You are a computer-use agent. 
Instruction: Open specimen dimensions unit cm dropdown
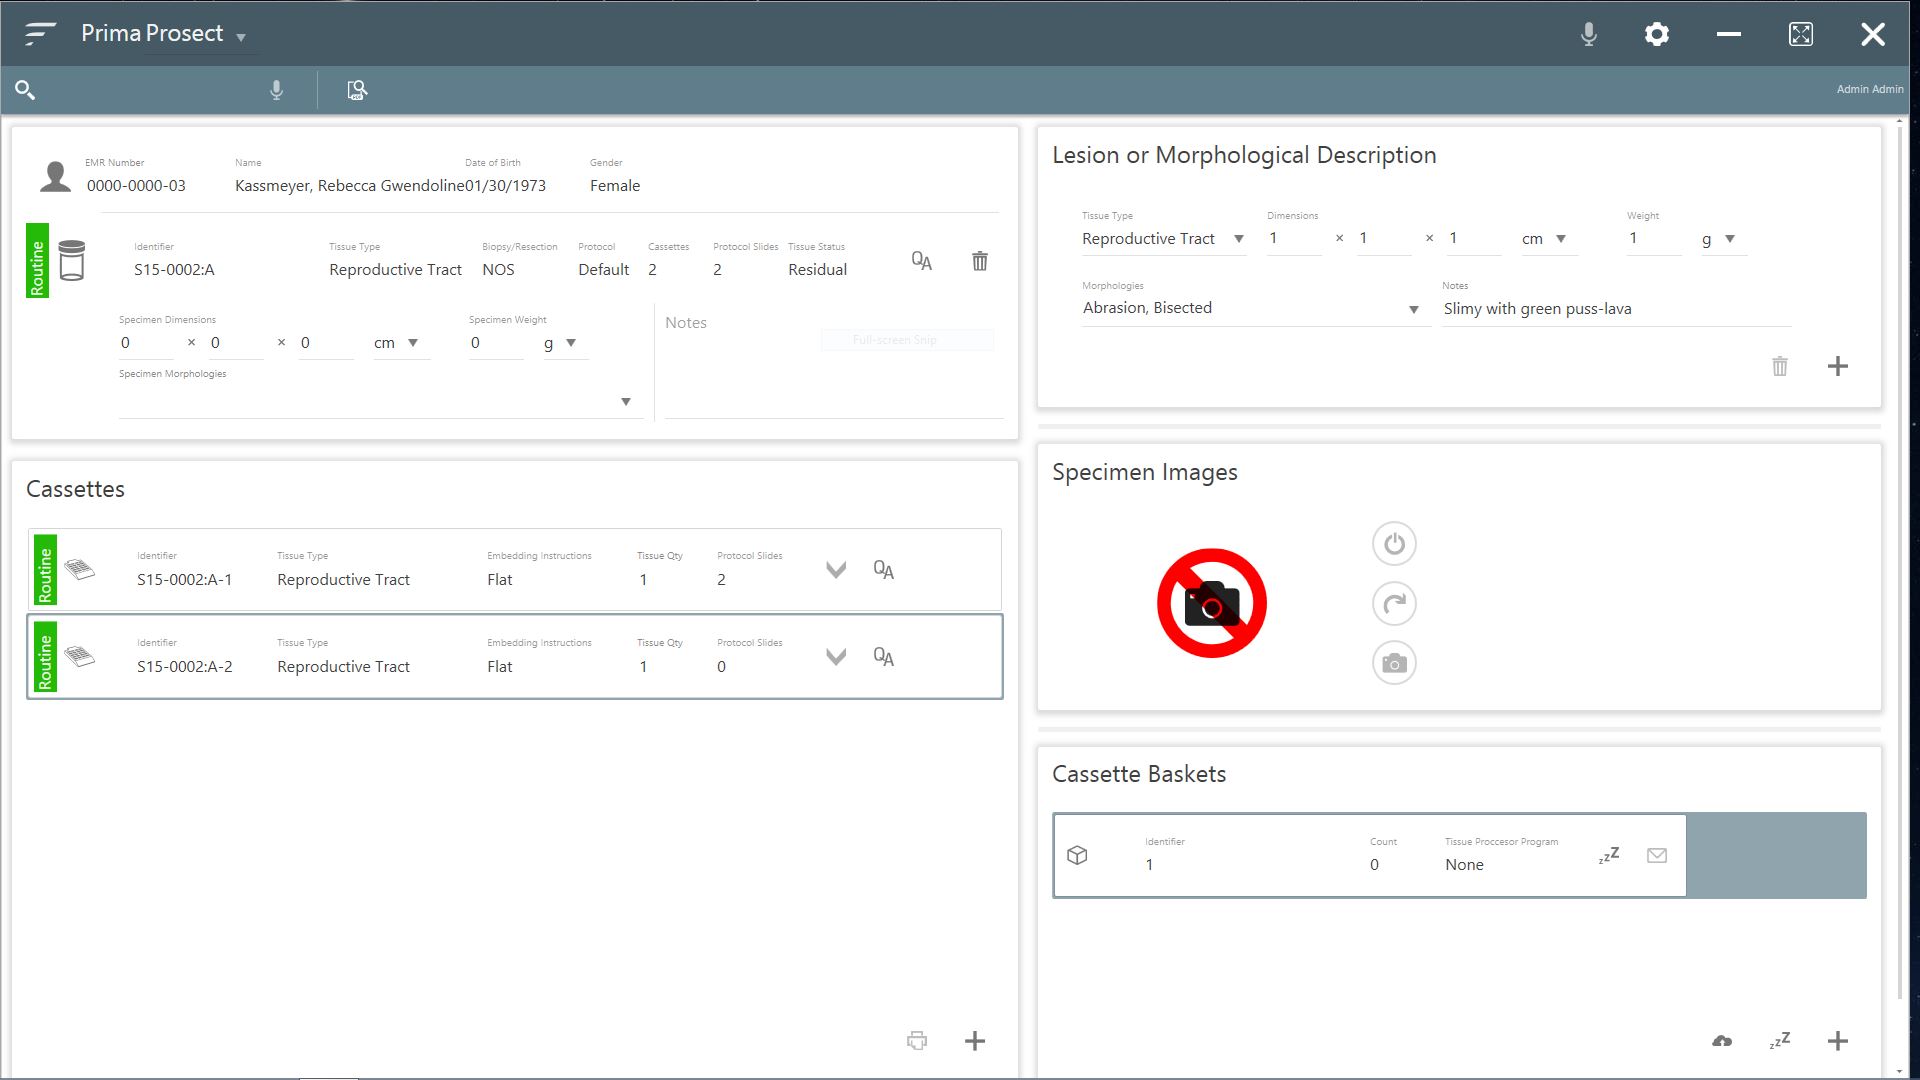pos(413,343)
